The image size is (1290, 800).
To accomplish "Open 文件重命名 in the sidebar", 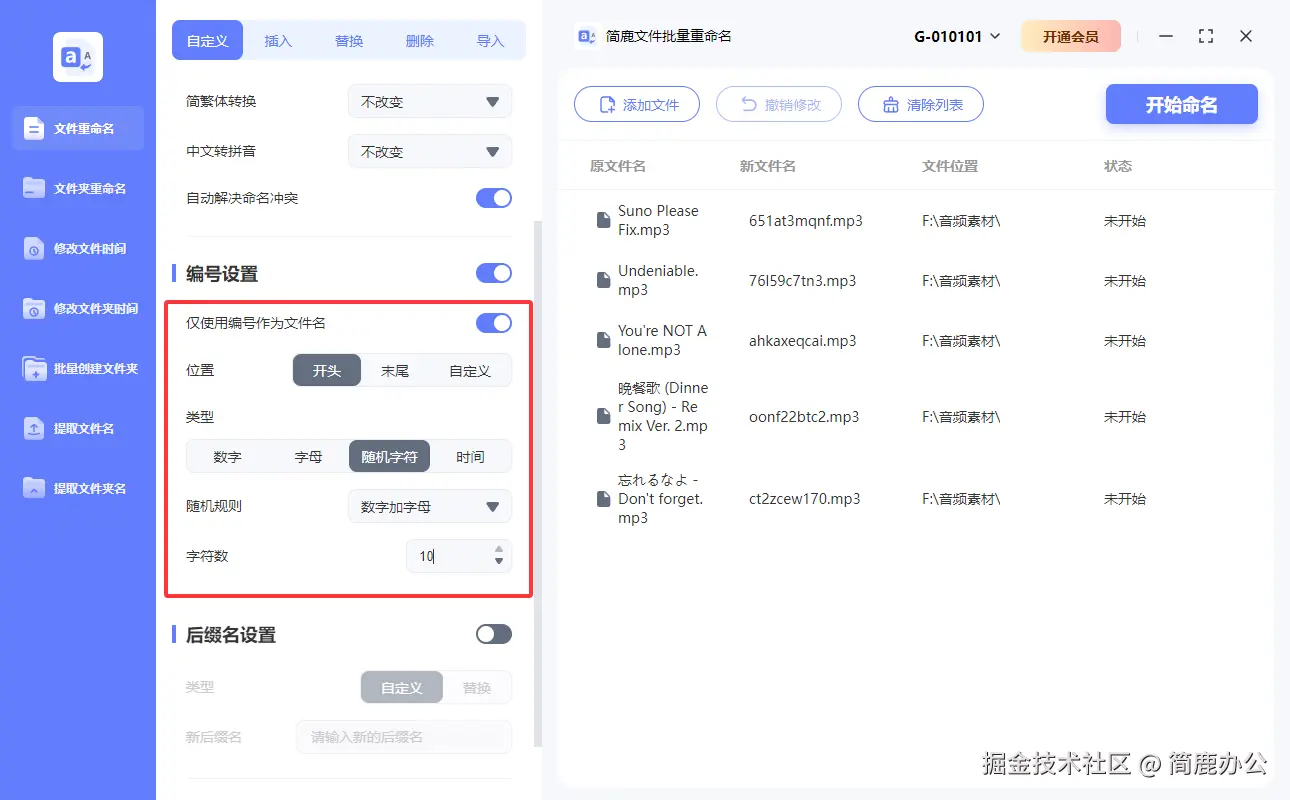I will click(78, 128).
